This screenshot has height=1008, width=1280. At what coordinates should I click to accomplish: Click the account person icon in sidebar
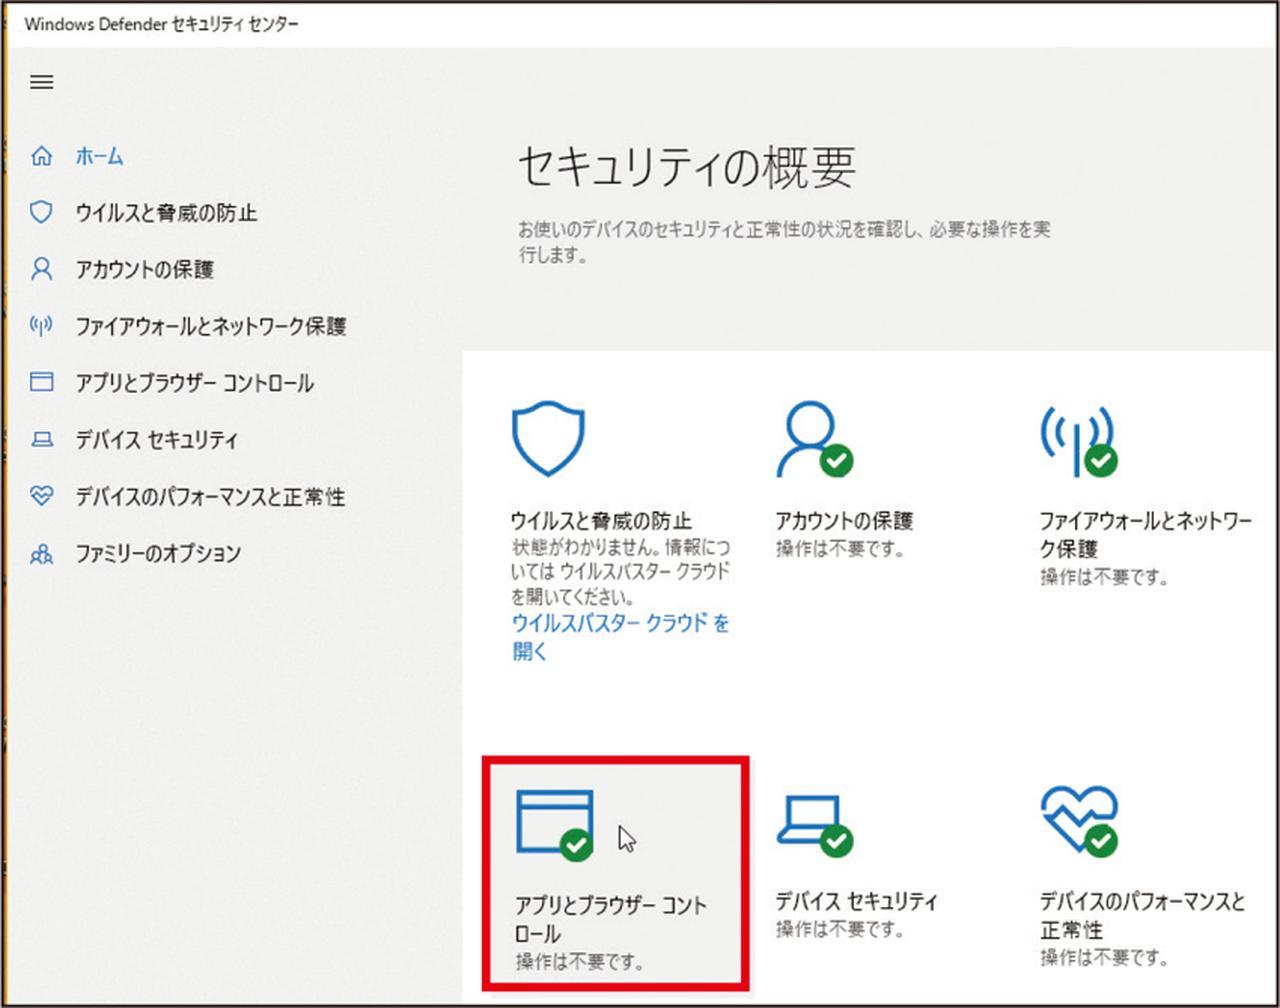(41, 269)
